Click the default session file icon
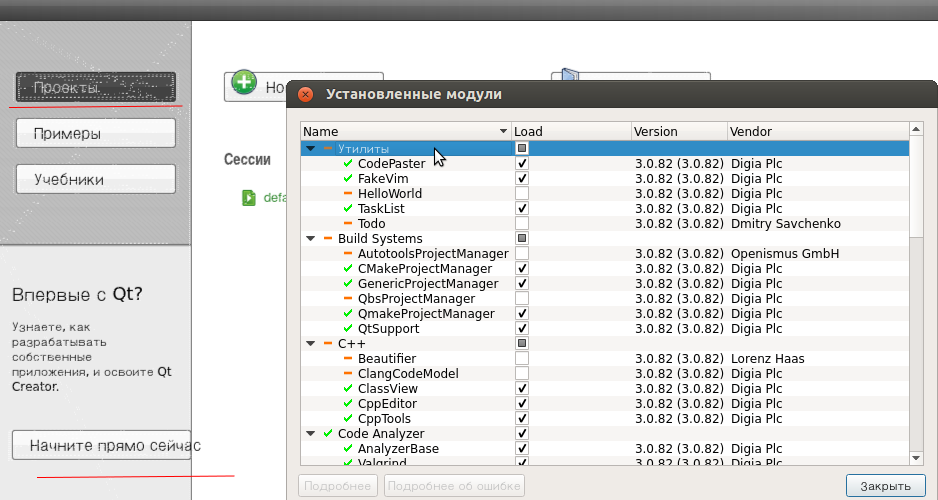 coord(248,197)
